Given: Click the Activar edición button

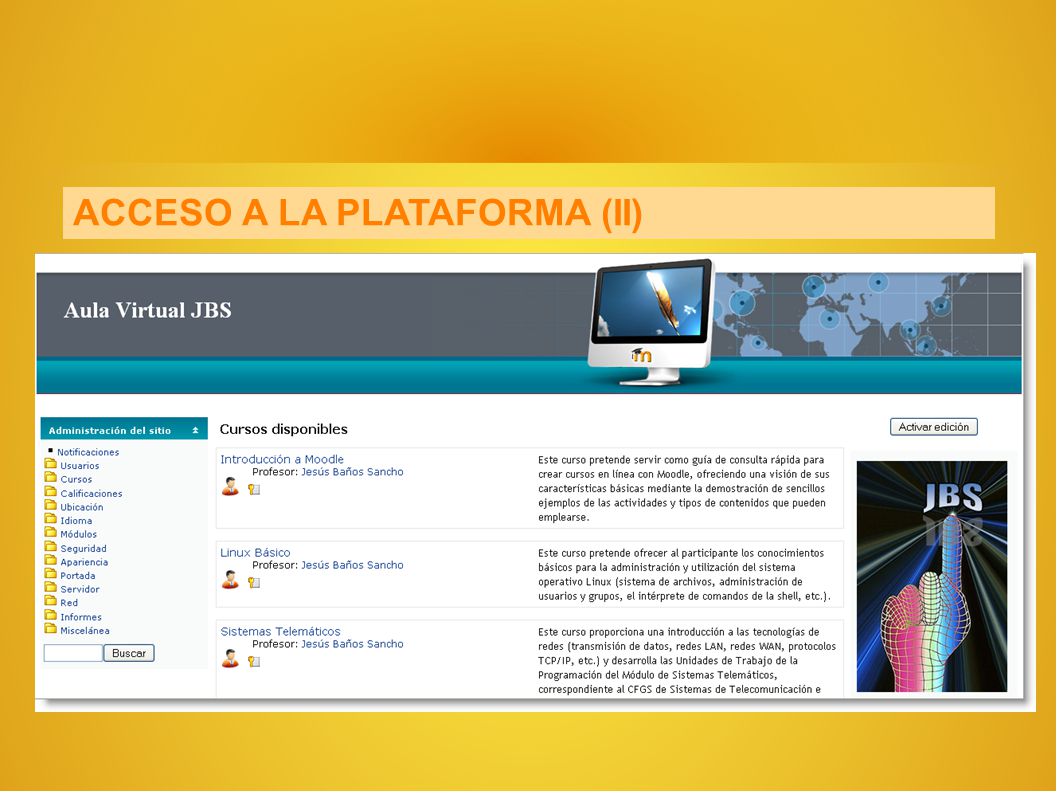Looking at the screenshot, I should (x=933, y=427).
